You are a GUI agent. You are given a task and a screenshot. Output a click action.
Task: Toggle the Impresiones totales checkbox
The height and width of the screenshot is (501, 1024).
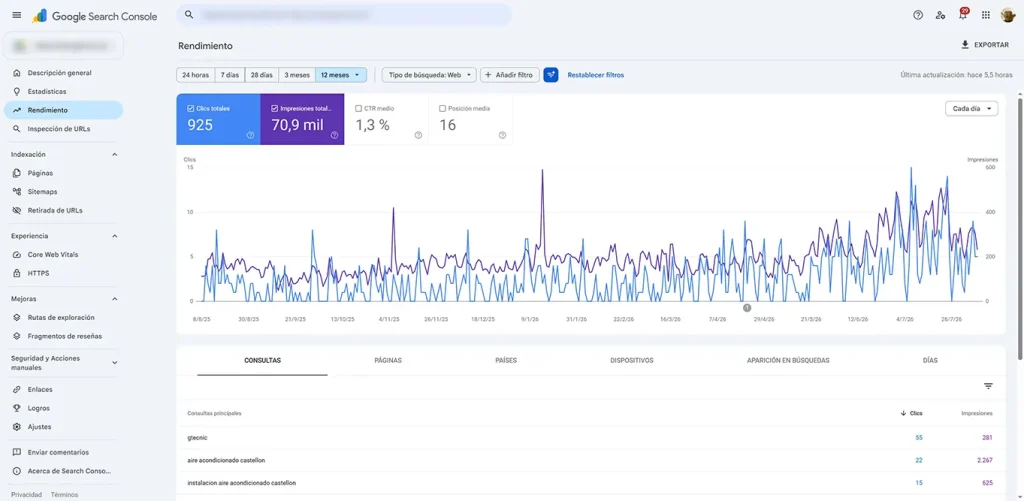point(274,108)
